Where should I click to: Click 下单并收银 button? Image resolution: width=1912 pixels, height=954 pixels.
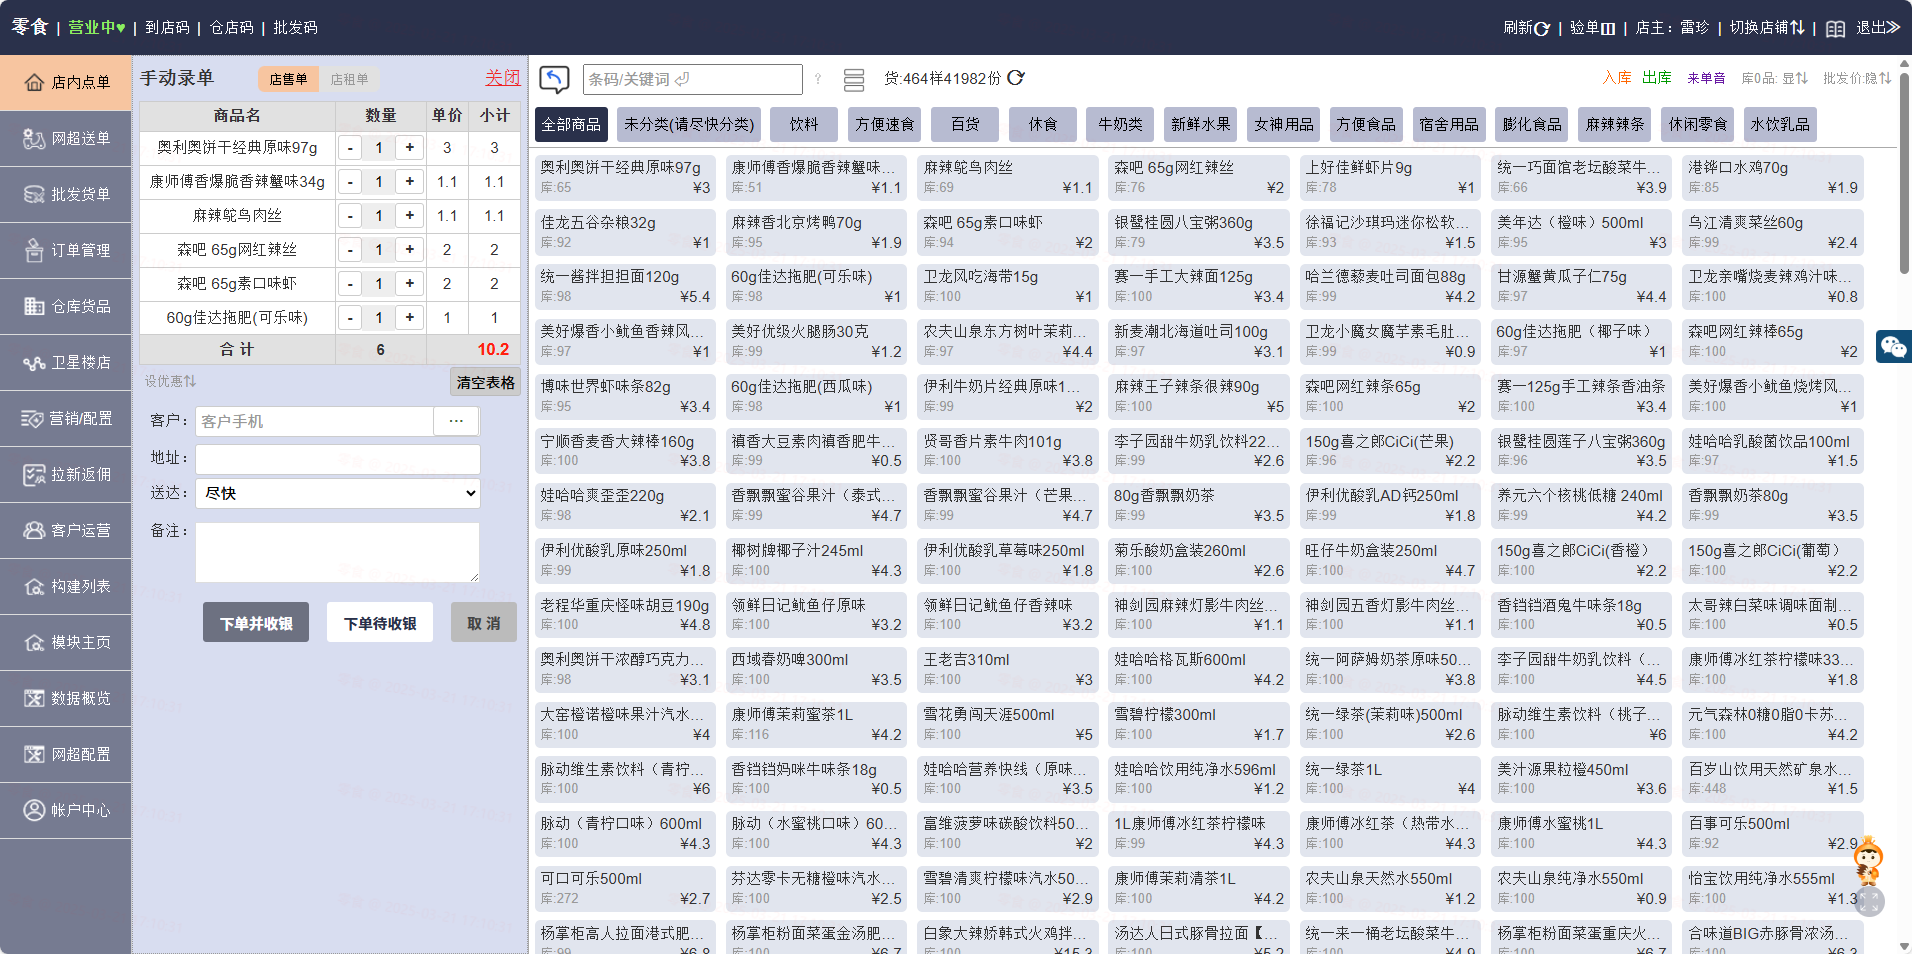tap(256, 623)
